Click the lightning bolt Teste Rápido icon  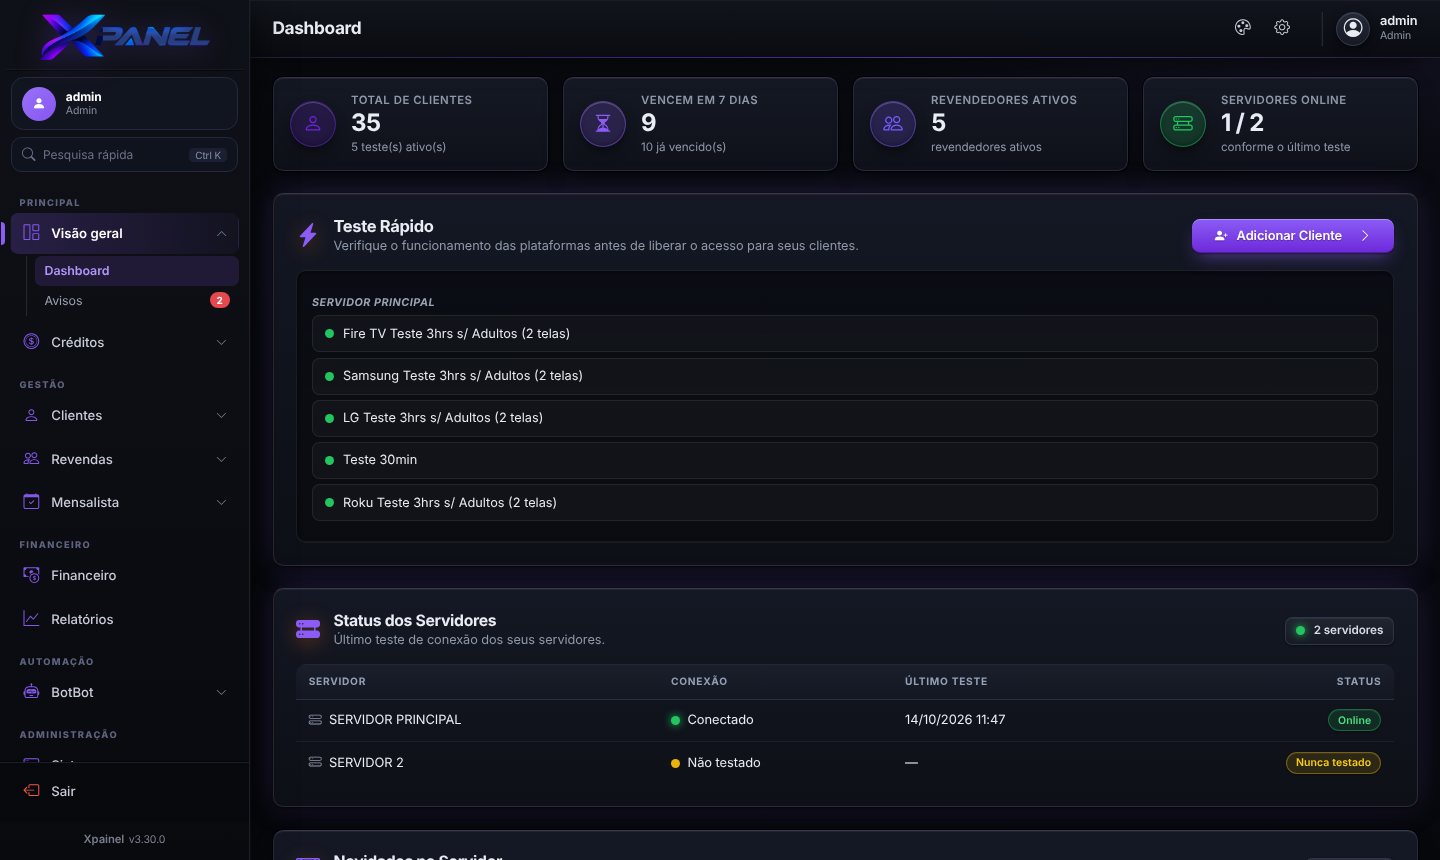308,235
